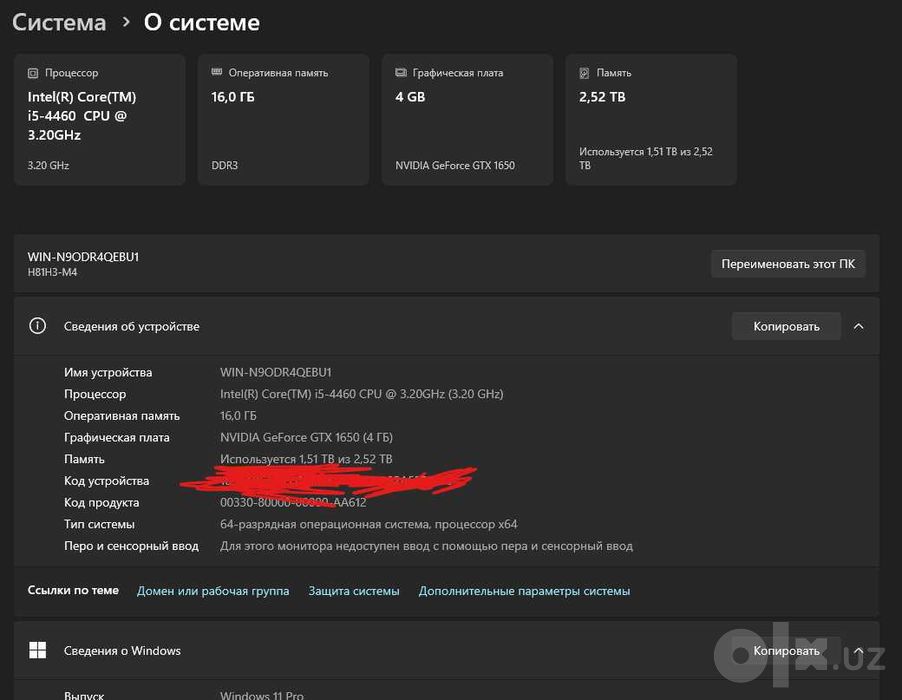Click the Сведения об устройстве section header
The height and width of the screenshot is (700, 902).
446,326
